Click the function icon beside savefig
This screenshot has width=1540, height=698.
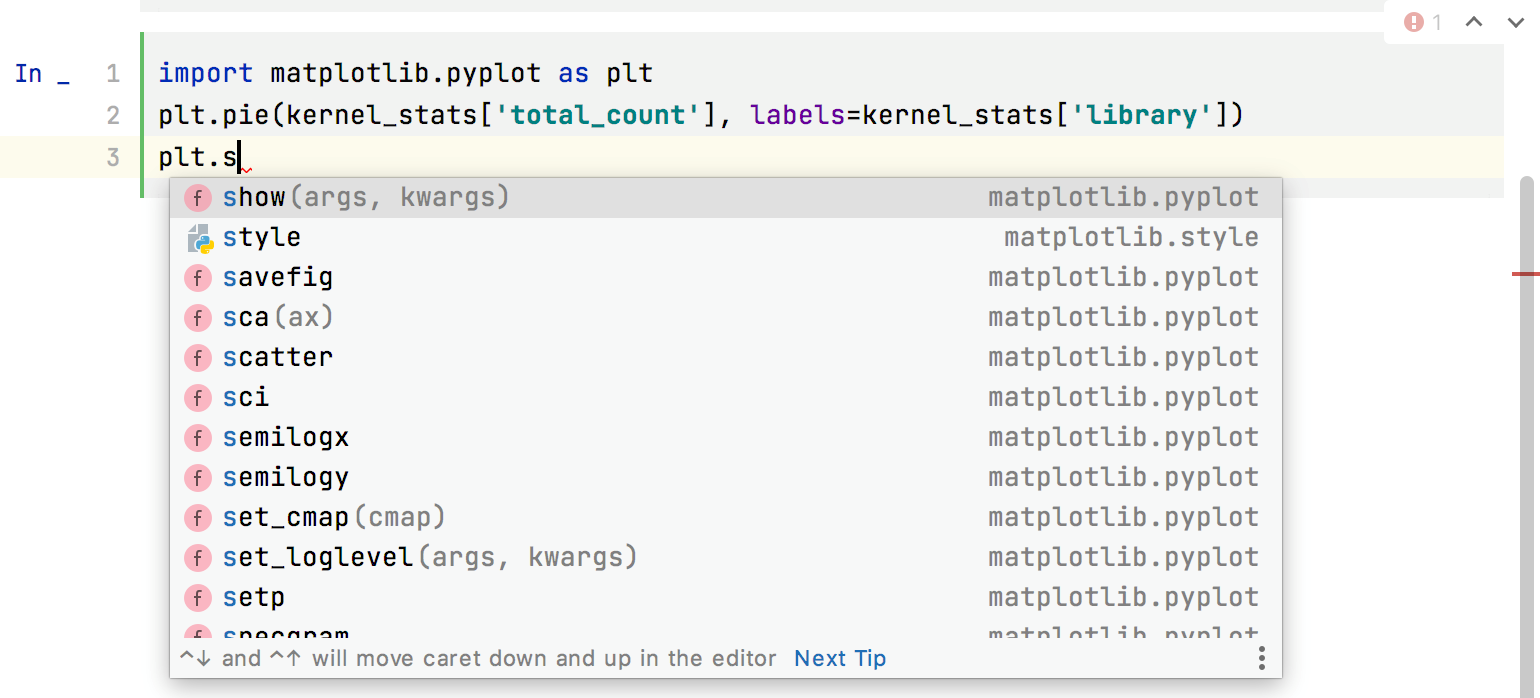coord(198,277)
